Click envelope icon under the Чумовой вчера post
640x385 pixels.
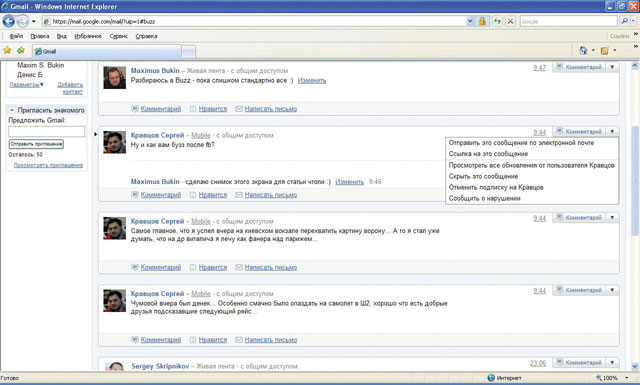(239, 340)
